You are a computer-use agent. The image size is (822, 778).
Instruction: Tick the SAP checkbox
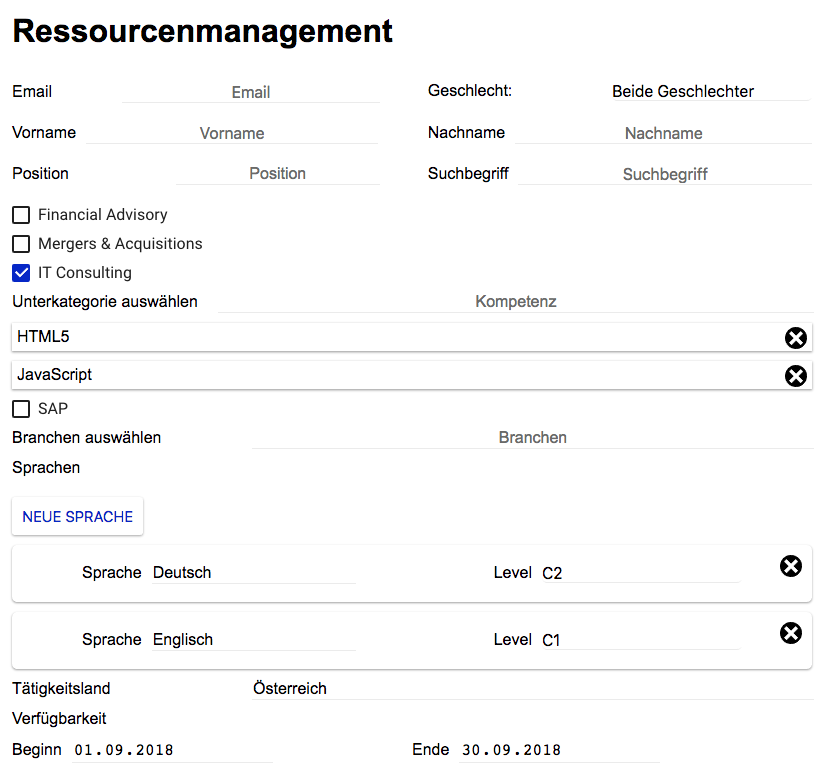[21, 409]
